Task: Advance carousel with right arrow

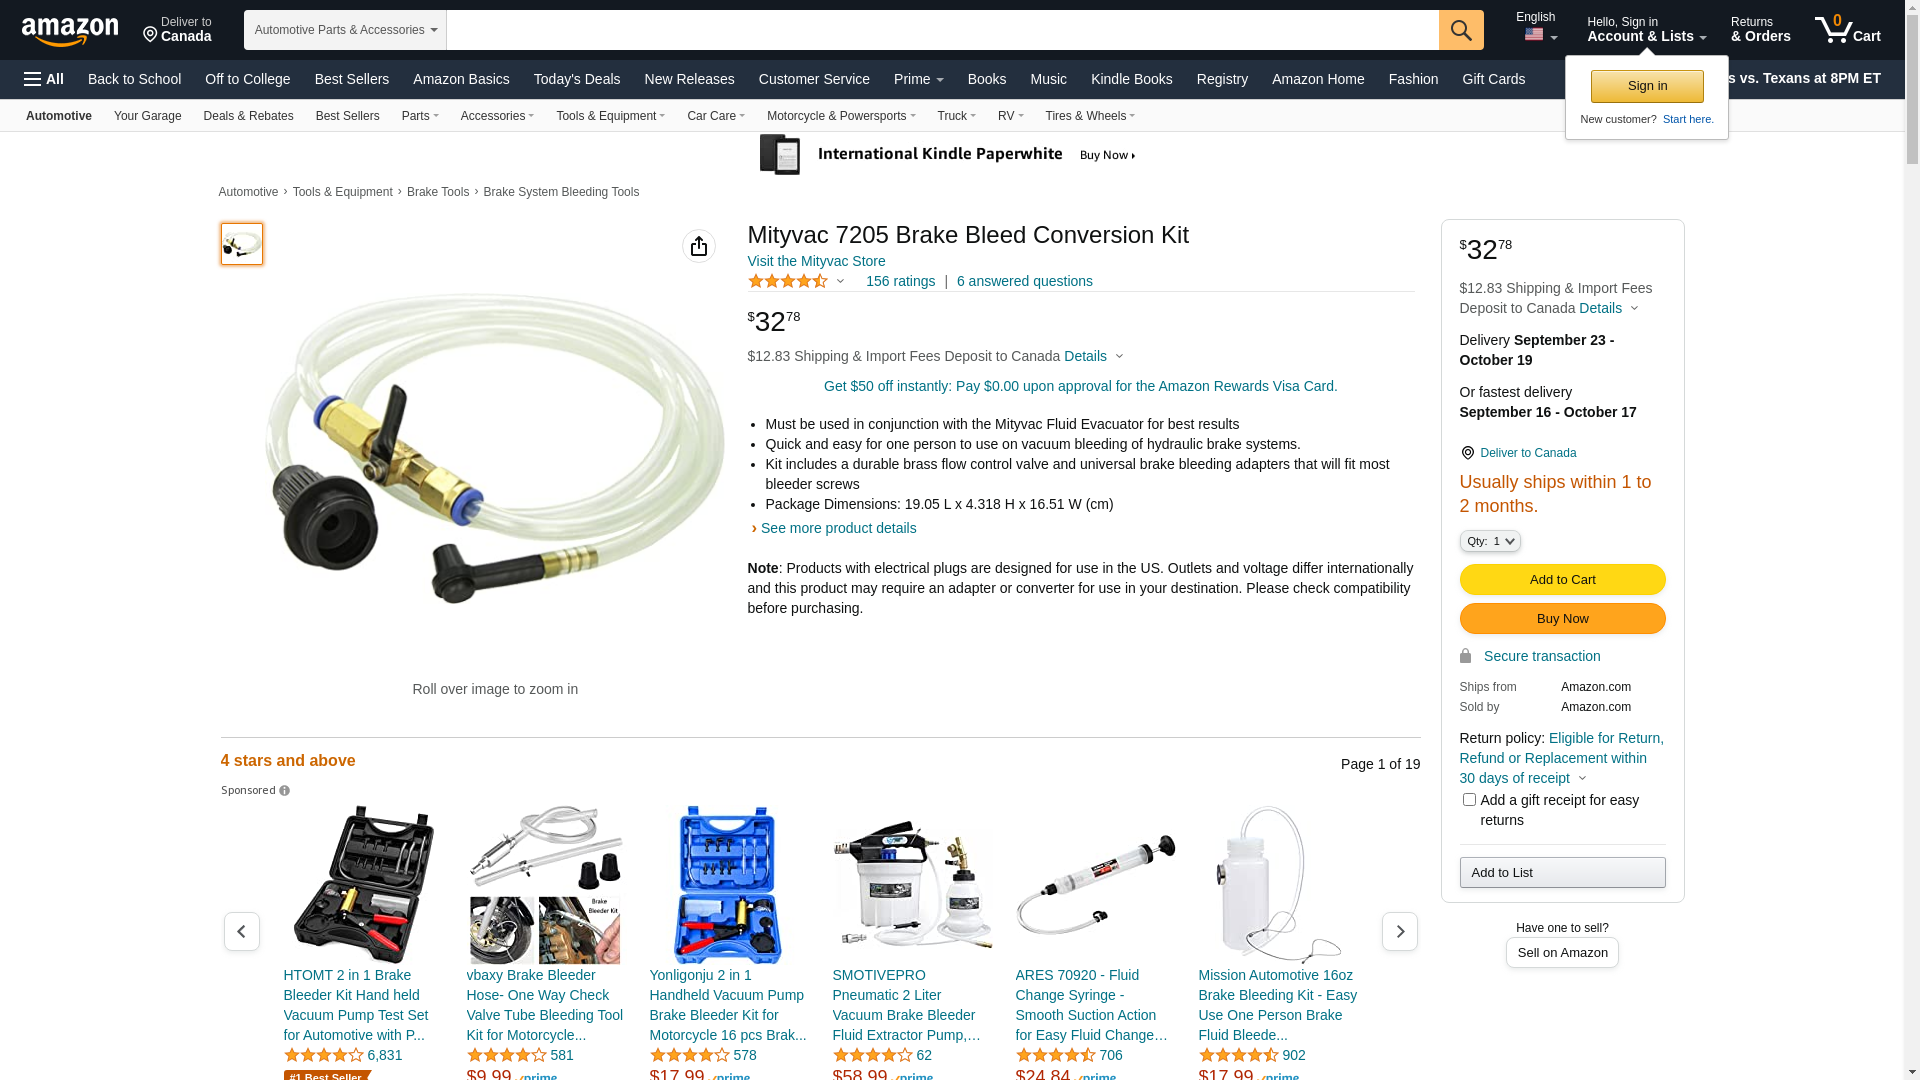Action: 1399,932
